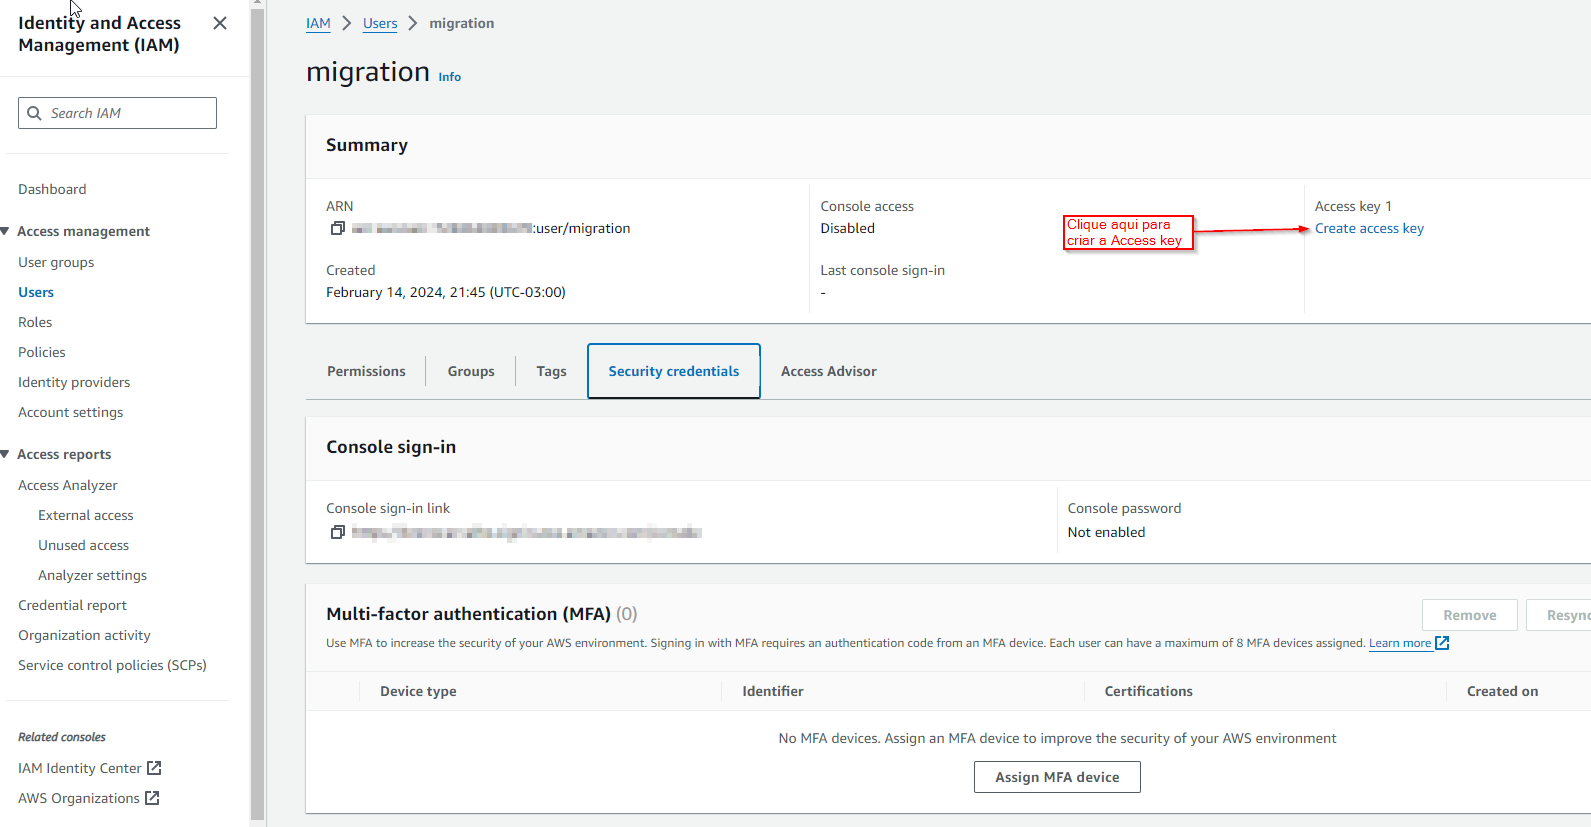Switch to the Permissions tab
Image resolution: width=1591 pixels, height=827 pixels.
point(366,371)
